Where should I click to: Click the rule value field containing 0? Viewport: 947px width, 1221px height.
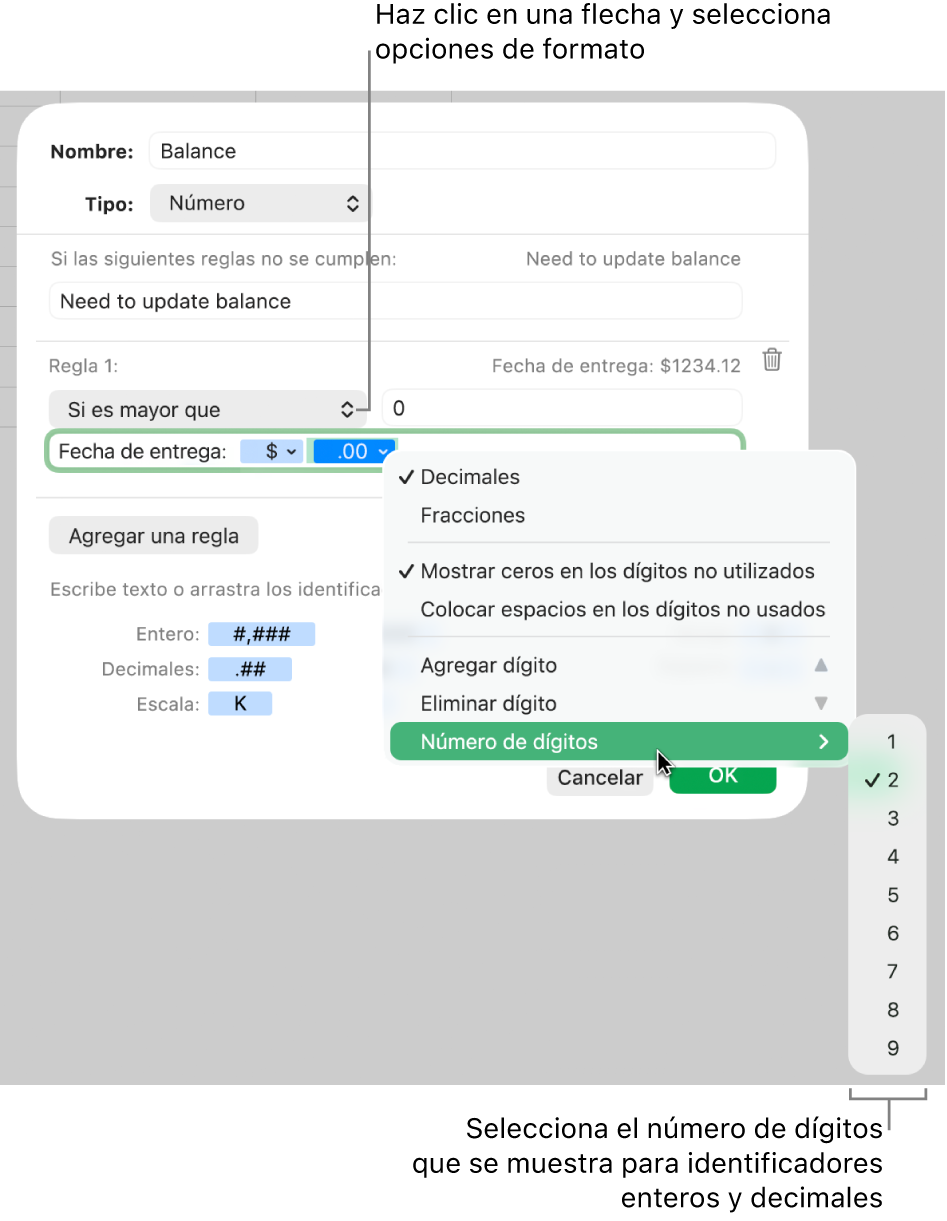point(561,409)
